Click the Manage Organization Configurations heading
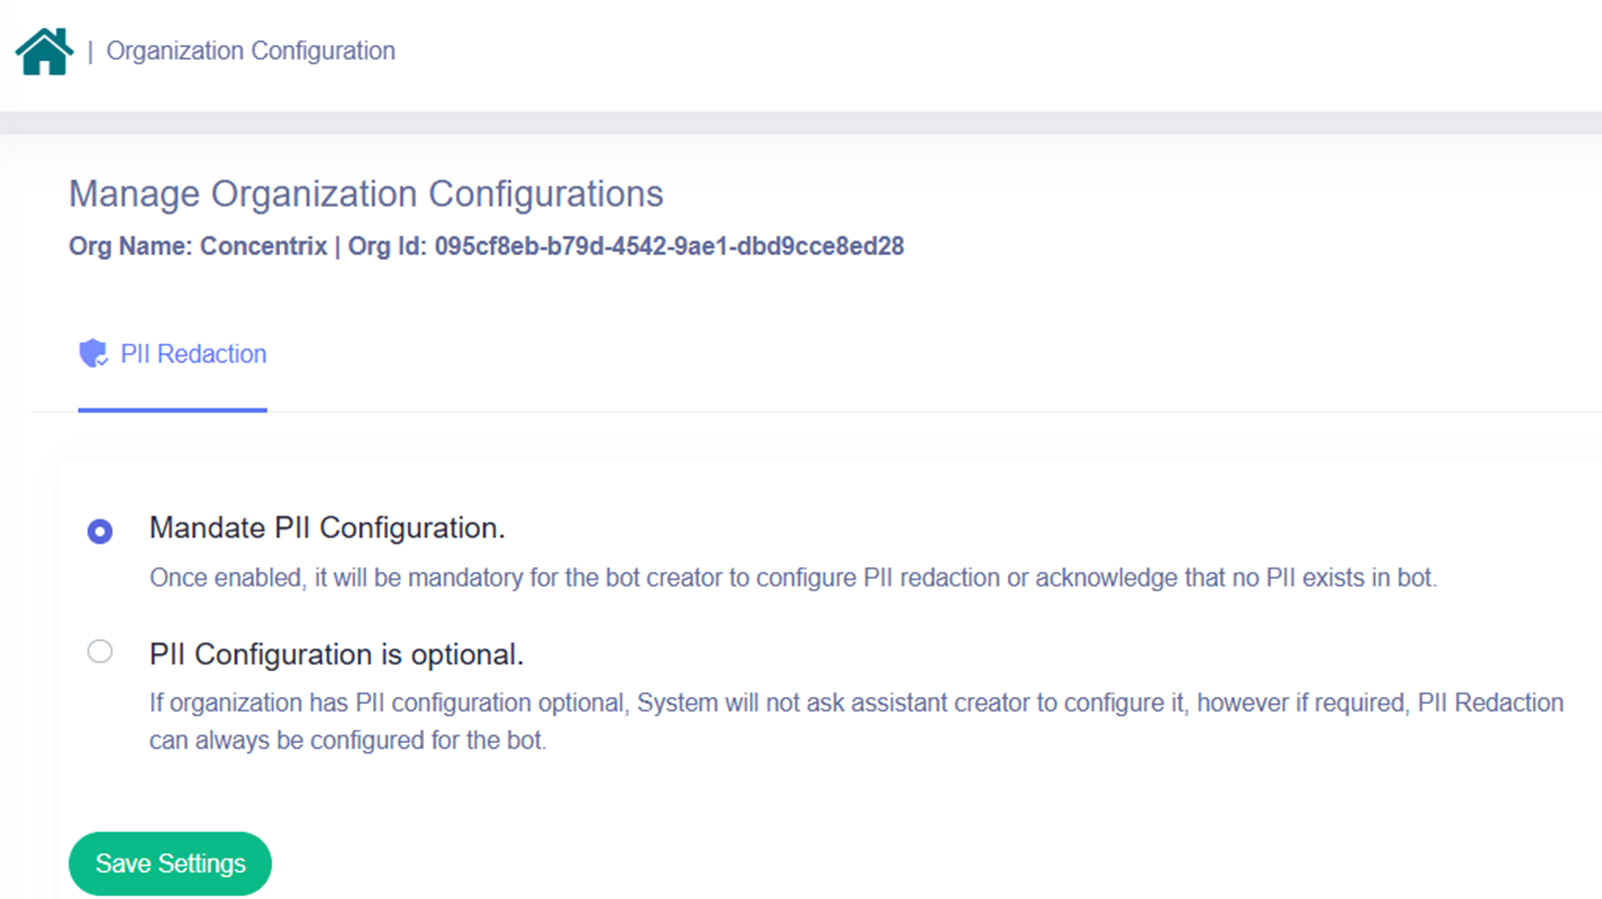 [x=366, y=194]
